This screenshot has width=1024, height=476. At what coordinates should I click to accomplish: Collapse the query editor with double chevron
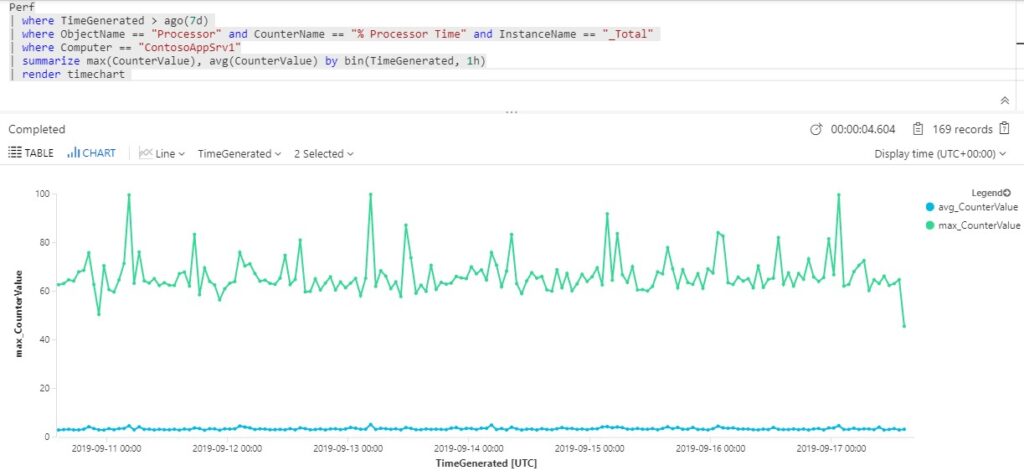point(1004,101)
